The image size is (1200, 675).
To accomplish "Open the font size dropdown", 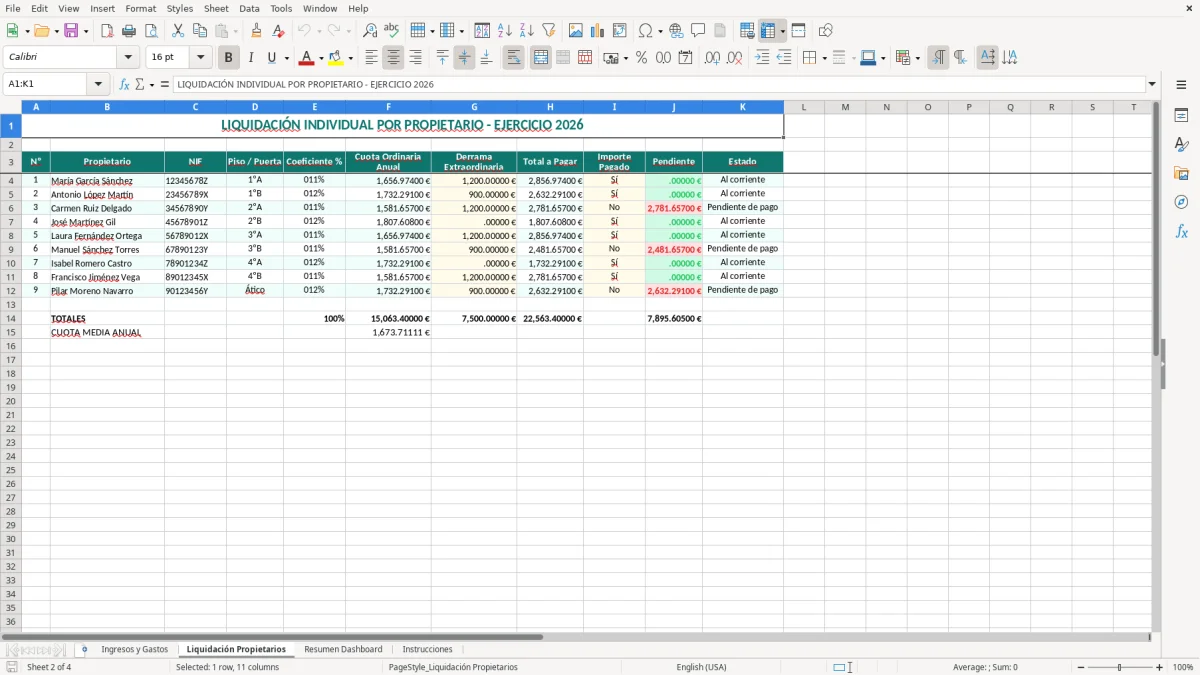I will (200, 58).
